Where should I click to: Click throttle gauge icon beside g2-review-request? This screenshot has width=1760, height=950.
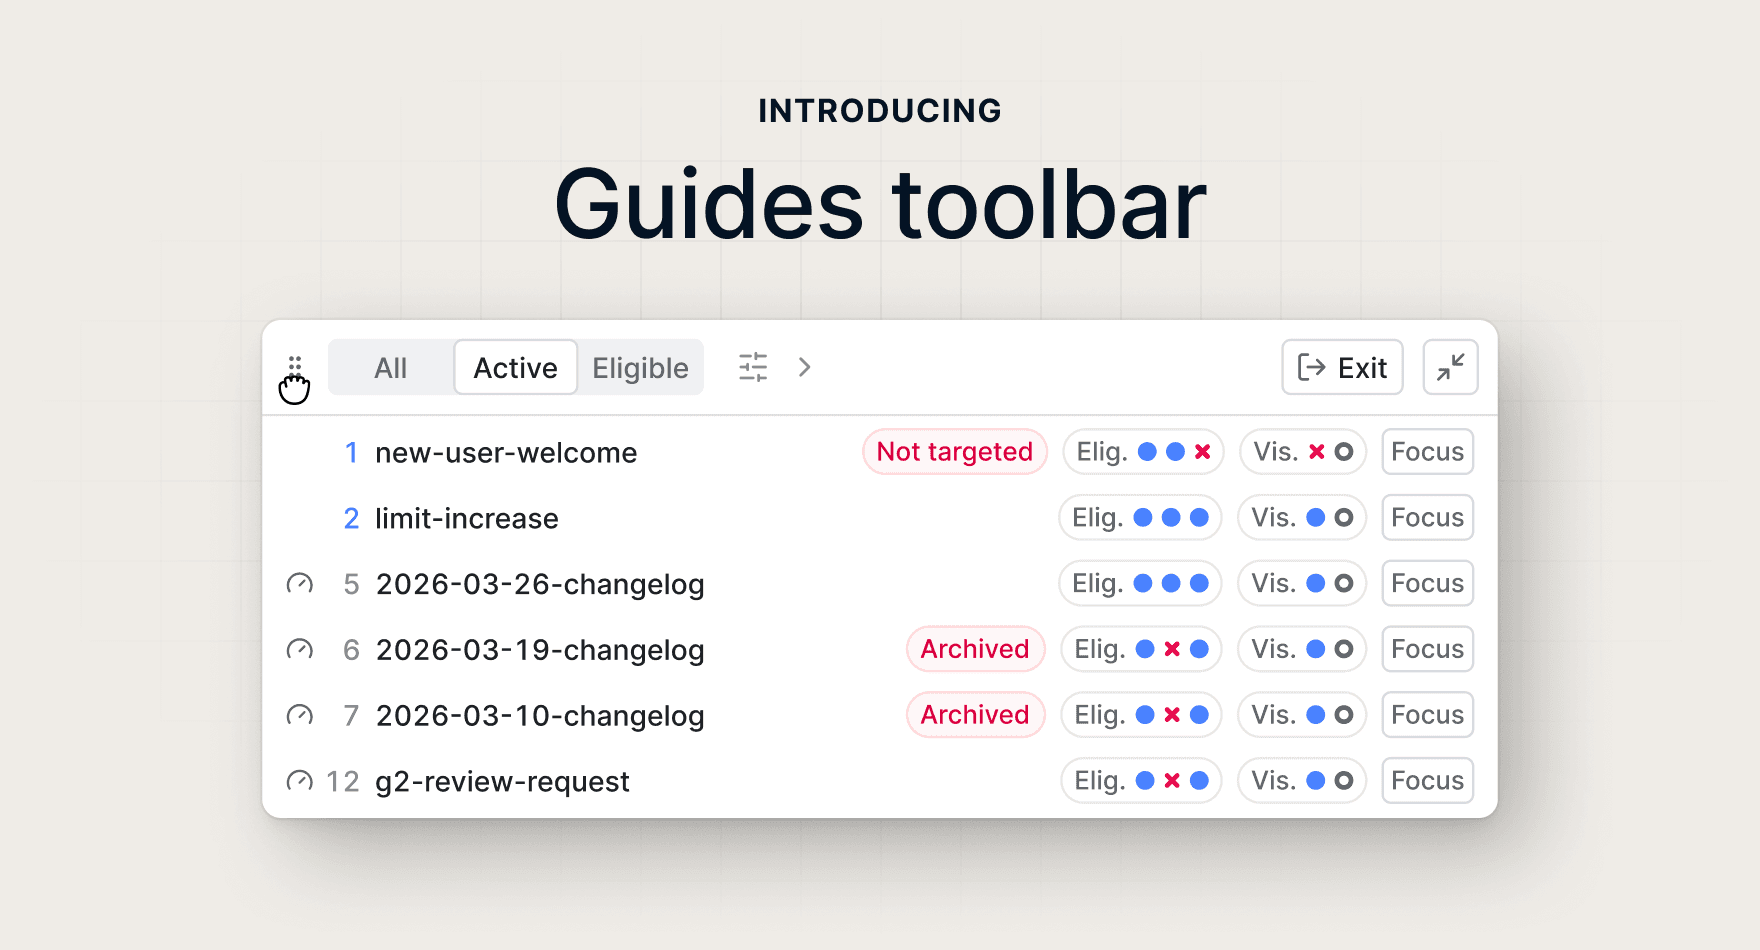[300, 781]
